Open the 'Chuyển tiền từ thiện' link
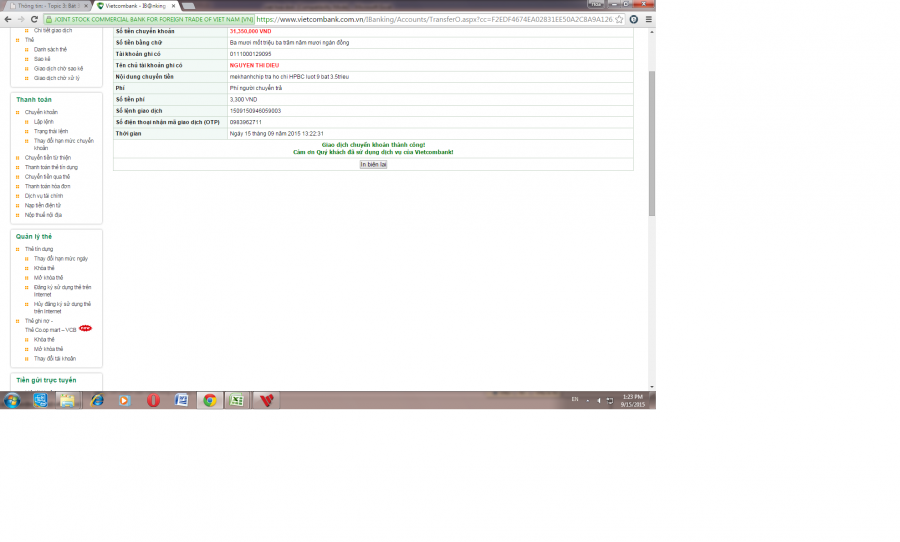 click(48, 157)
